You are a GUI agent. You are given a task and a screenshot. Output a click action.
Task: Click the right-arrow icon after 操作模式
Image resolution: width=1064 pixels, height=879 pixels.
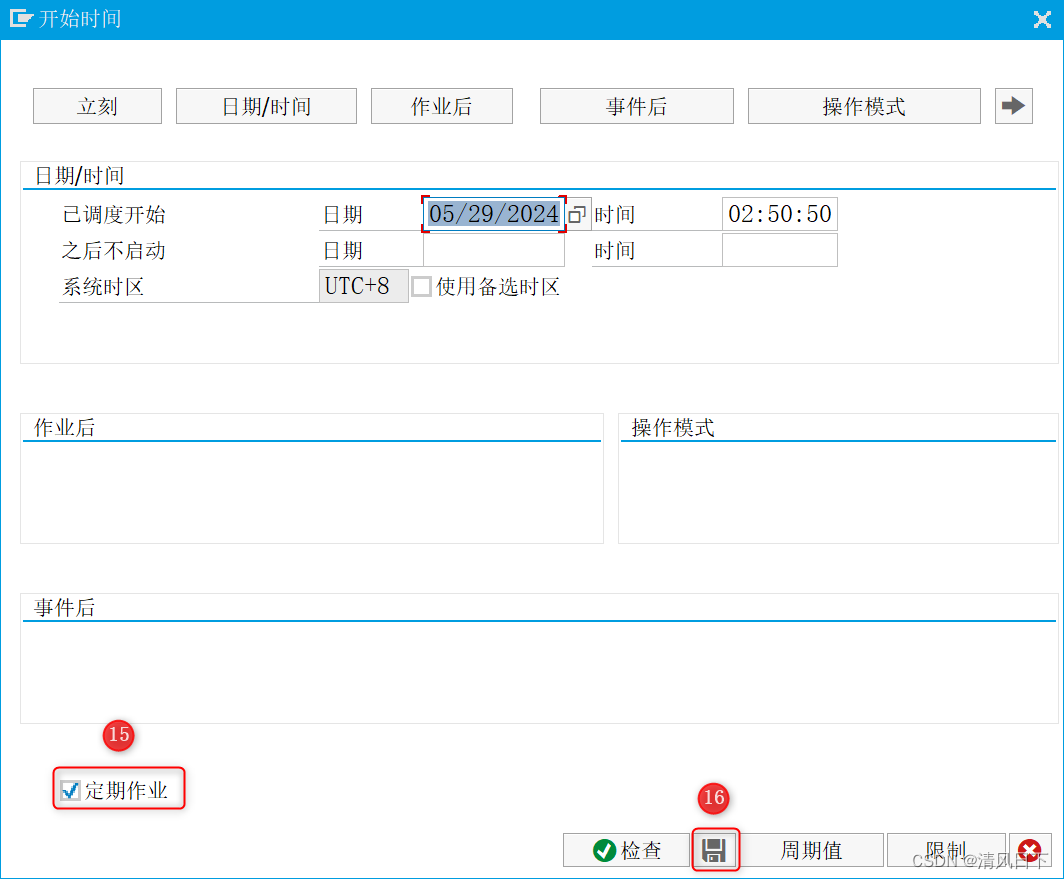(1013, 105)
